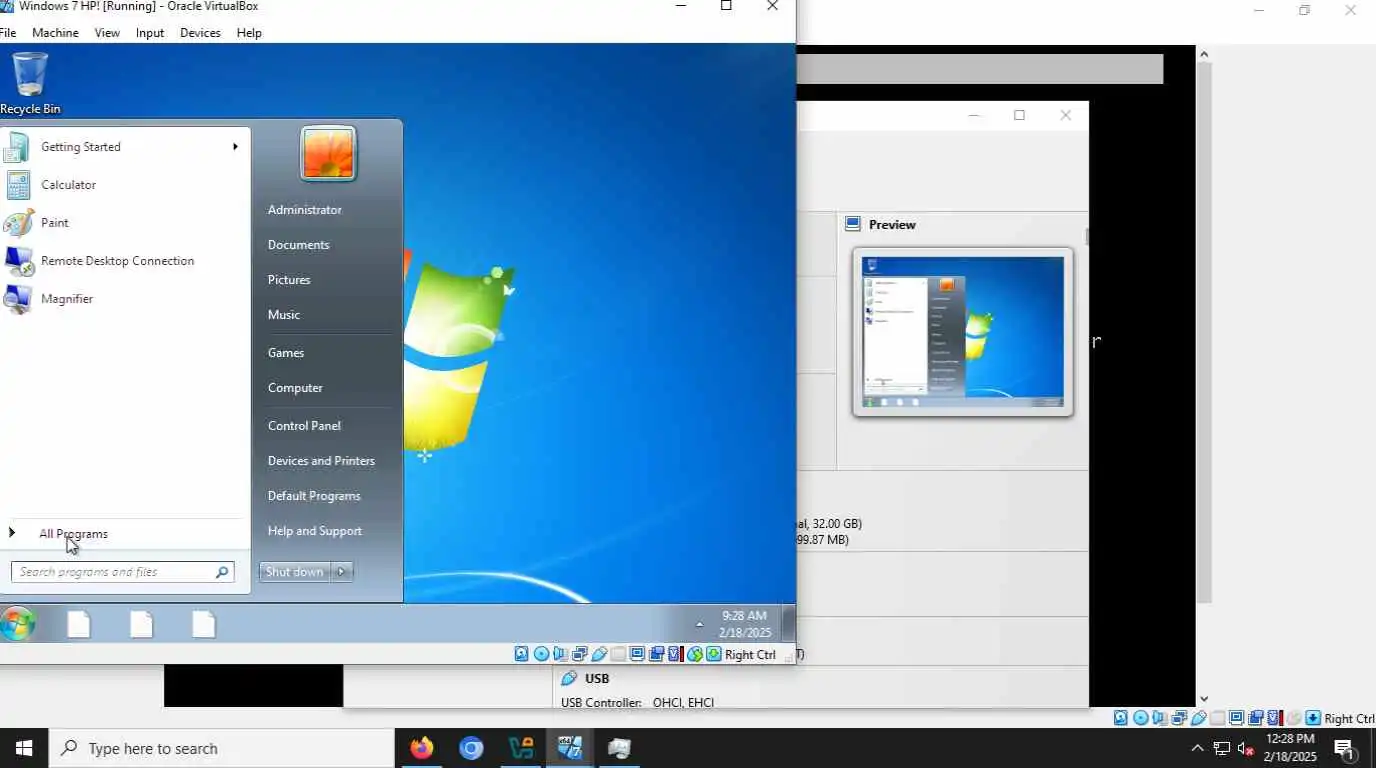Open Computer from the Start menu
This screenshot has height=768, width=1376.
(295, 388)
